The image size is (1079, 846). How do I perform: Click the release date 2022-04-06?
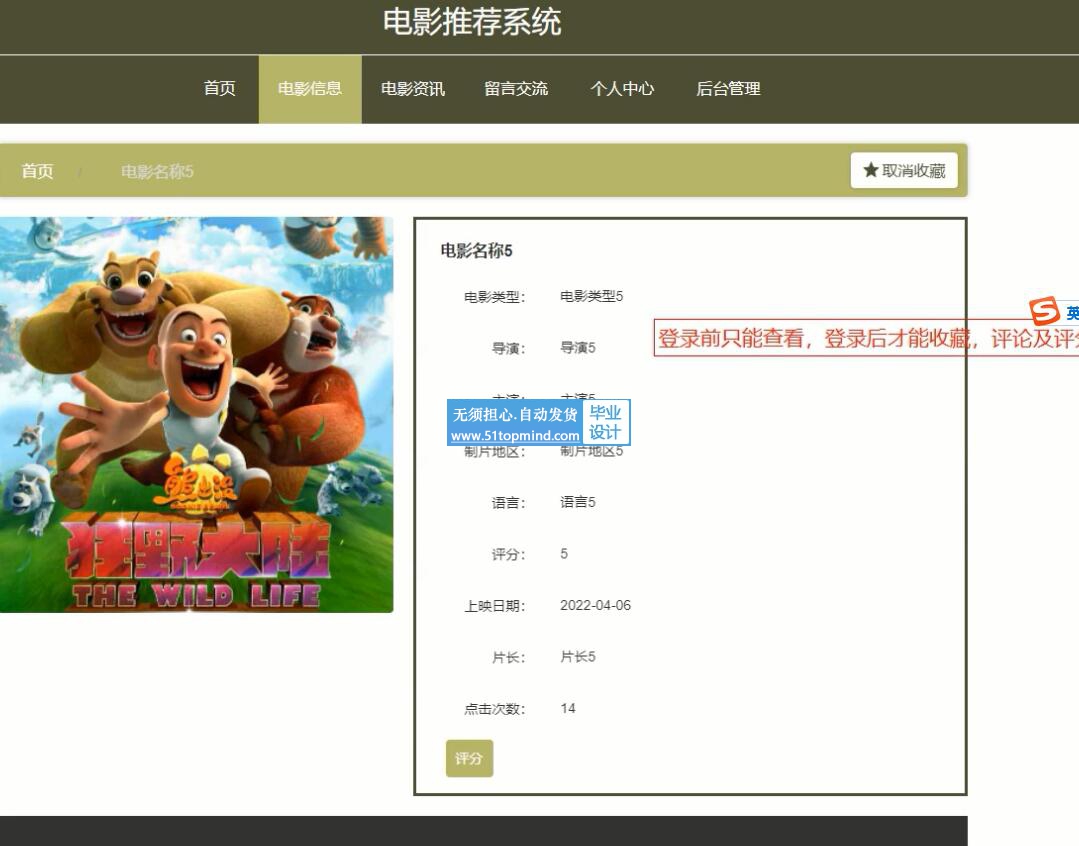click(x=595, y=605)
